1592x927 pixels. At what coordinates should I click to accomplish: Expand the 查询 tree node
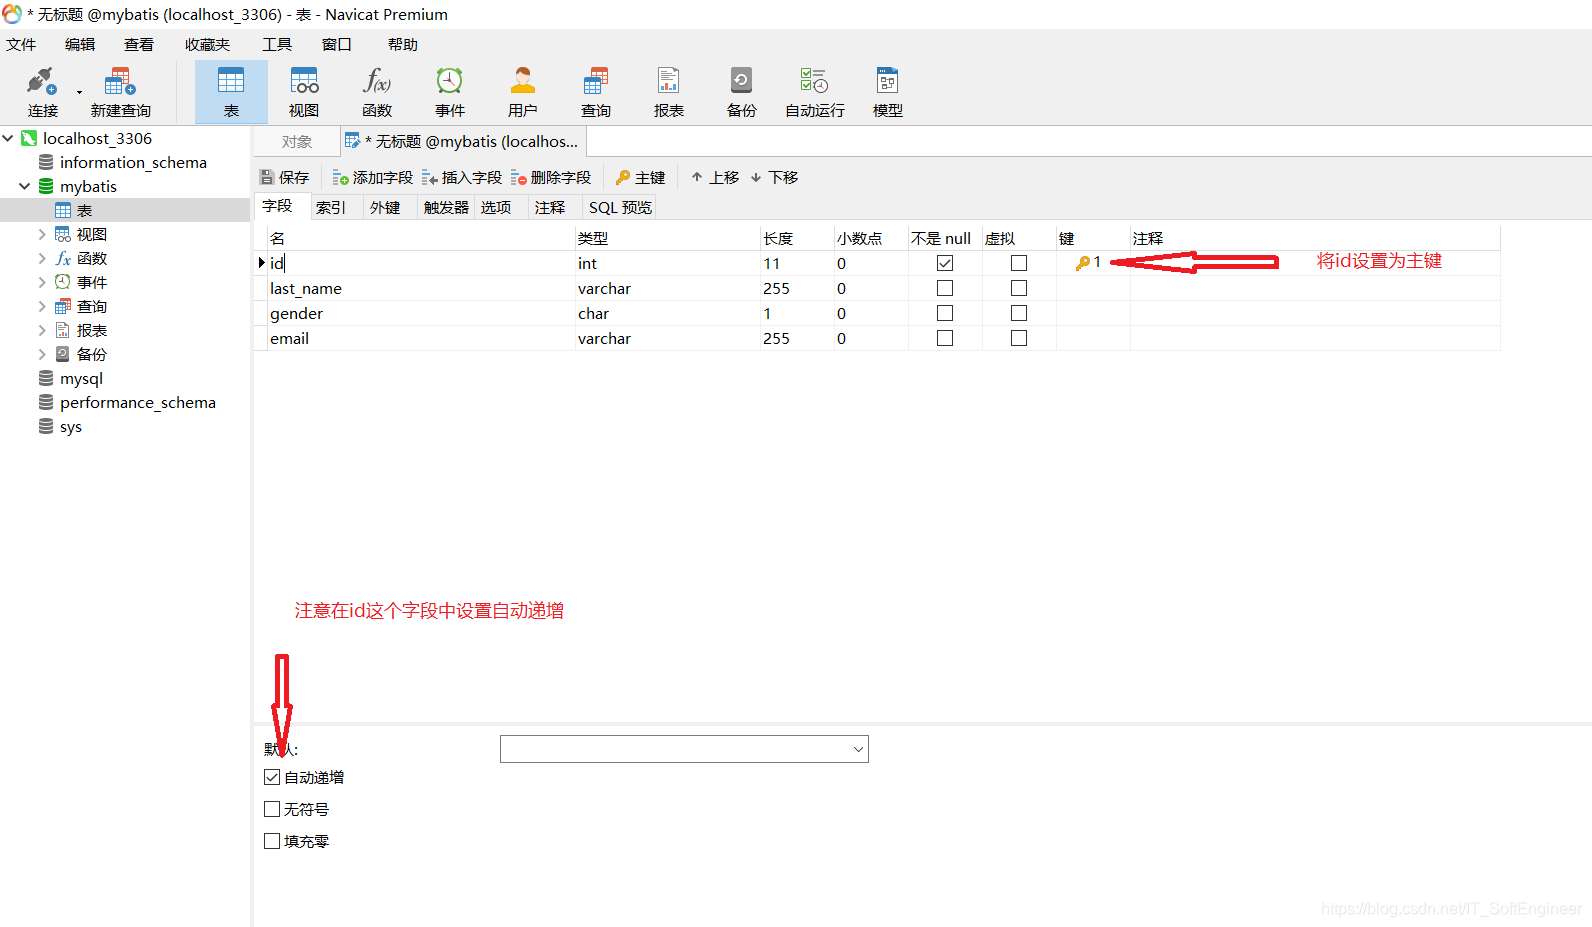(41, 306)
